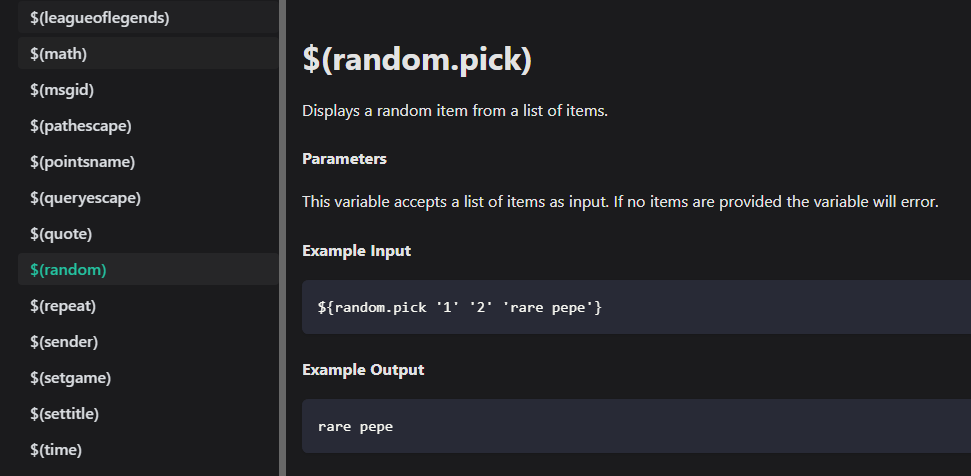This screenshot has width=971, height=476.
Task: Go to the $(pathescape) variable page
Action: point(148,126)
